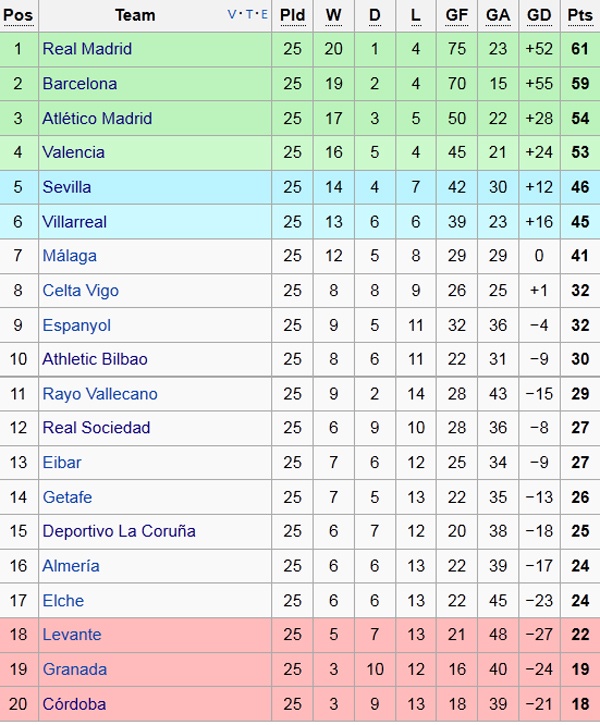Viewport: 600px width, 725px height.
Task: Visit the Espanyol team page
Action: [x=76, y=325]
